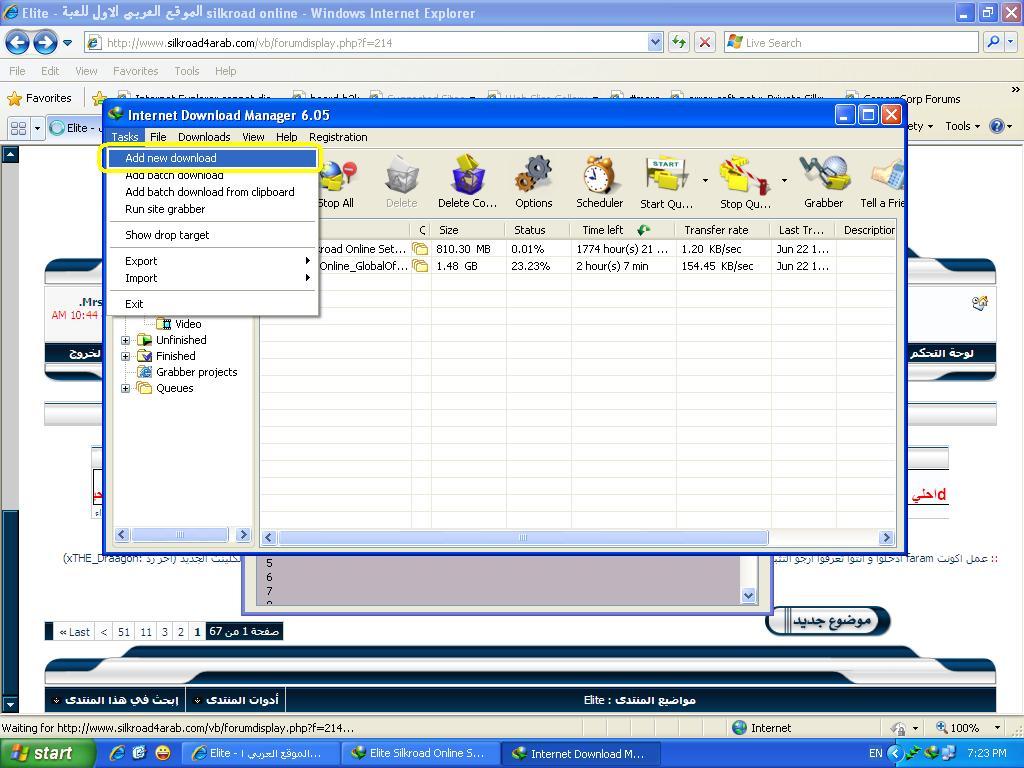Click the Last page pagination link
Viewport: 1024px width, 768px height.
74,632
